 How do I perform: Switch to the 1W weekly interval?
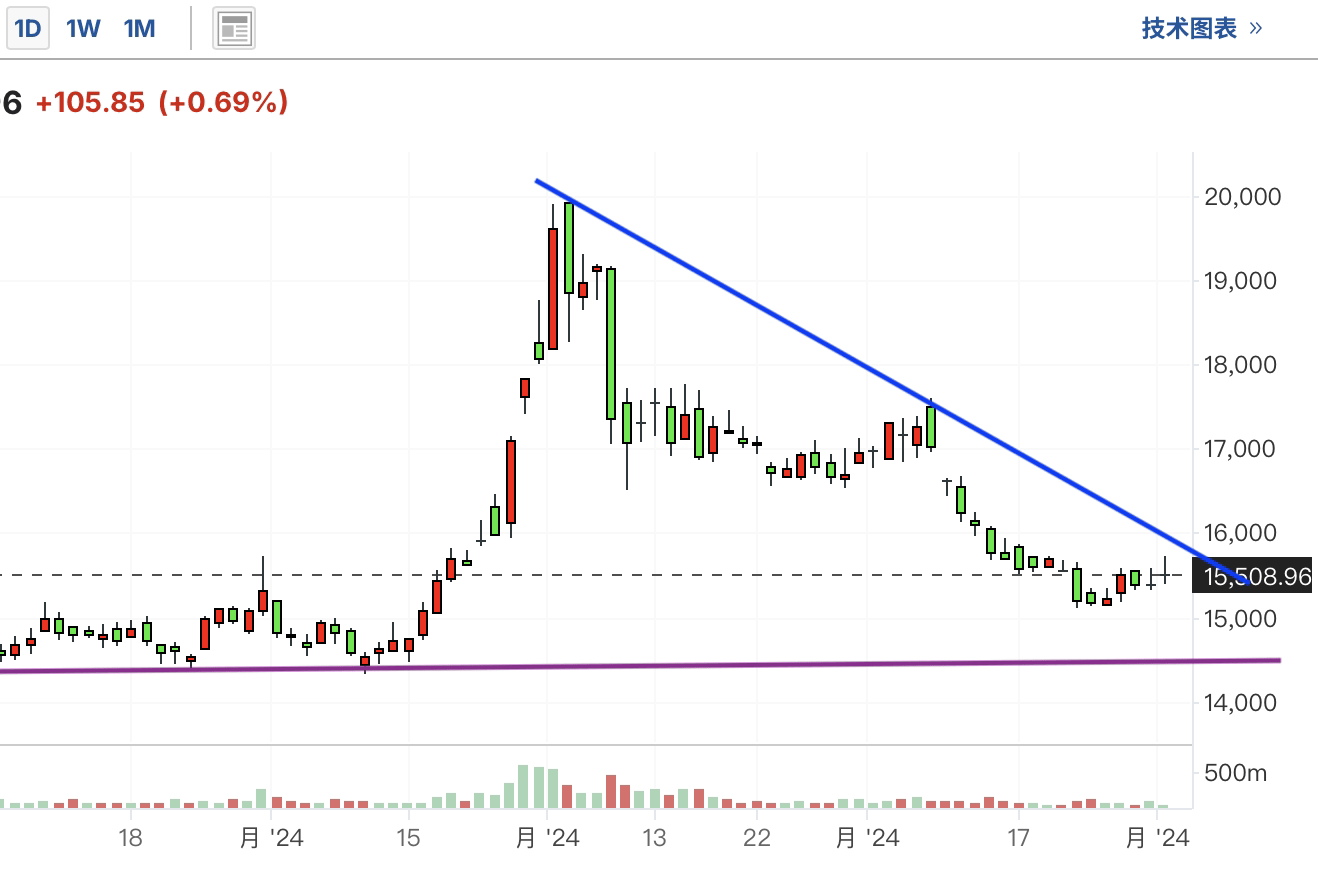click(84, 29)
